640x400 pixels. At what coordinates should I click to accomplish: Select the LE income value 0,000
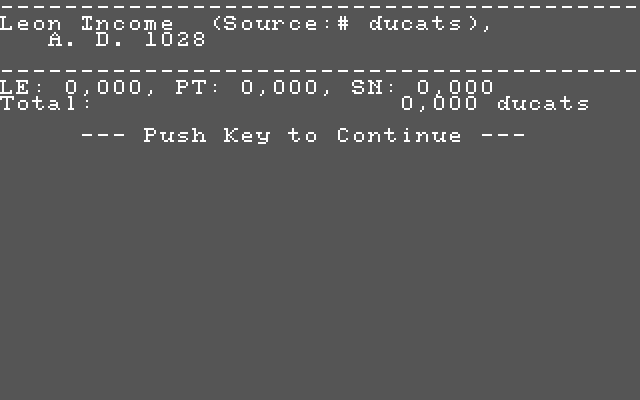click(x=103, y=87)
